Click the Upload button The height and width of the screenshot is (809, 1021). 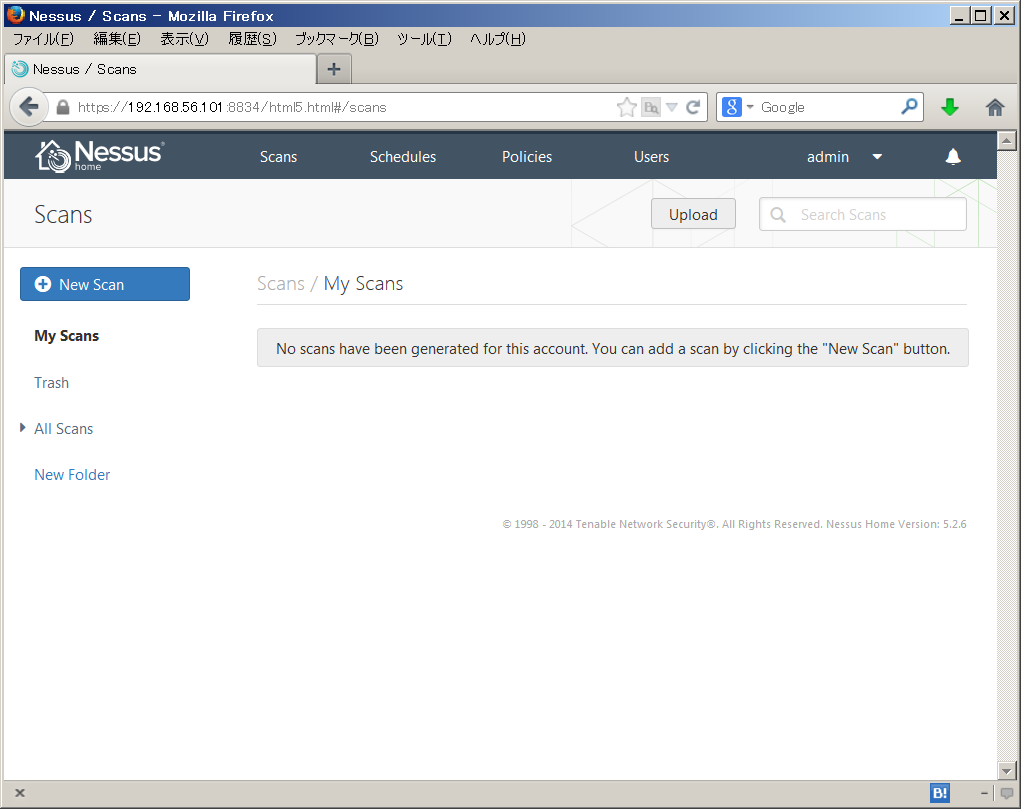(x=693, y=214)
